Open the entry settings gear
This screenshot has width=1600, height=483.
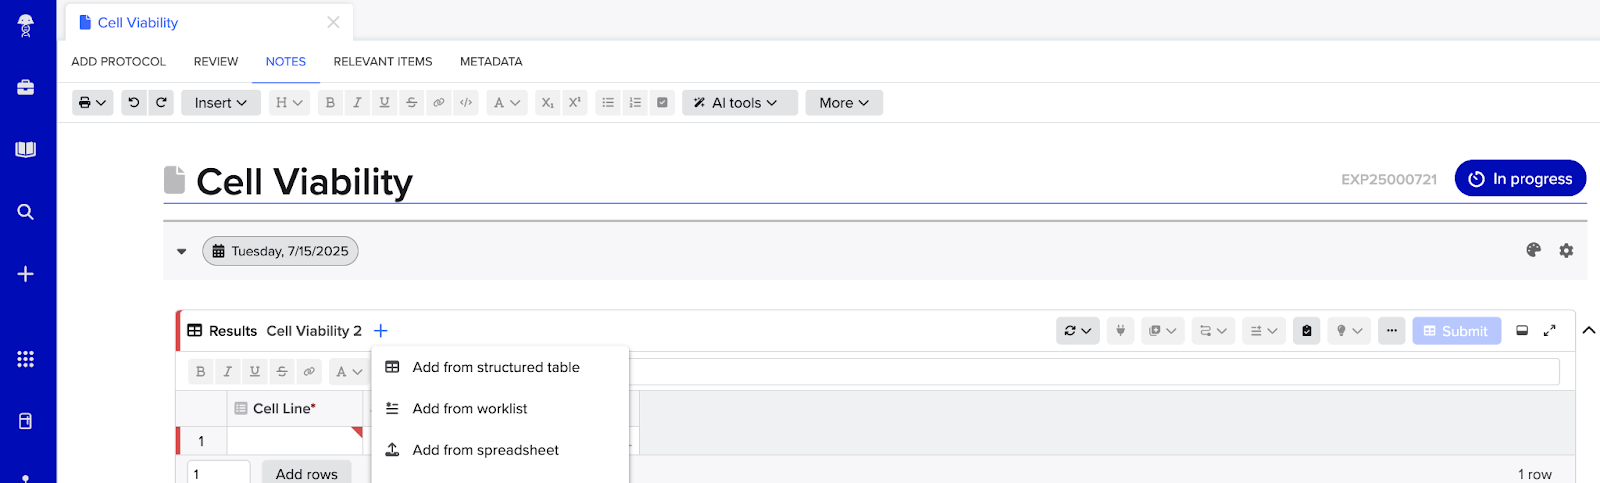click(x=1566, y=251)
